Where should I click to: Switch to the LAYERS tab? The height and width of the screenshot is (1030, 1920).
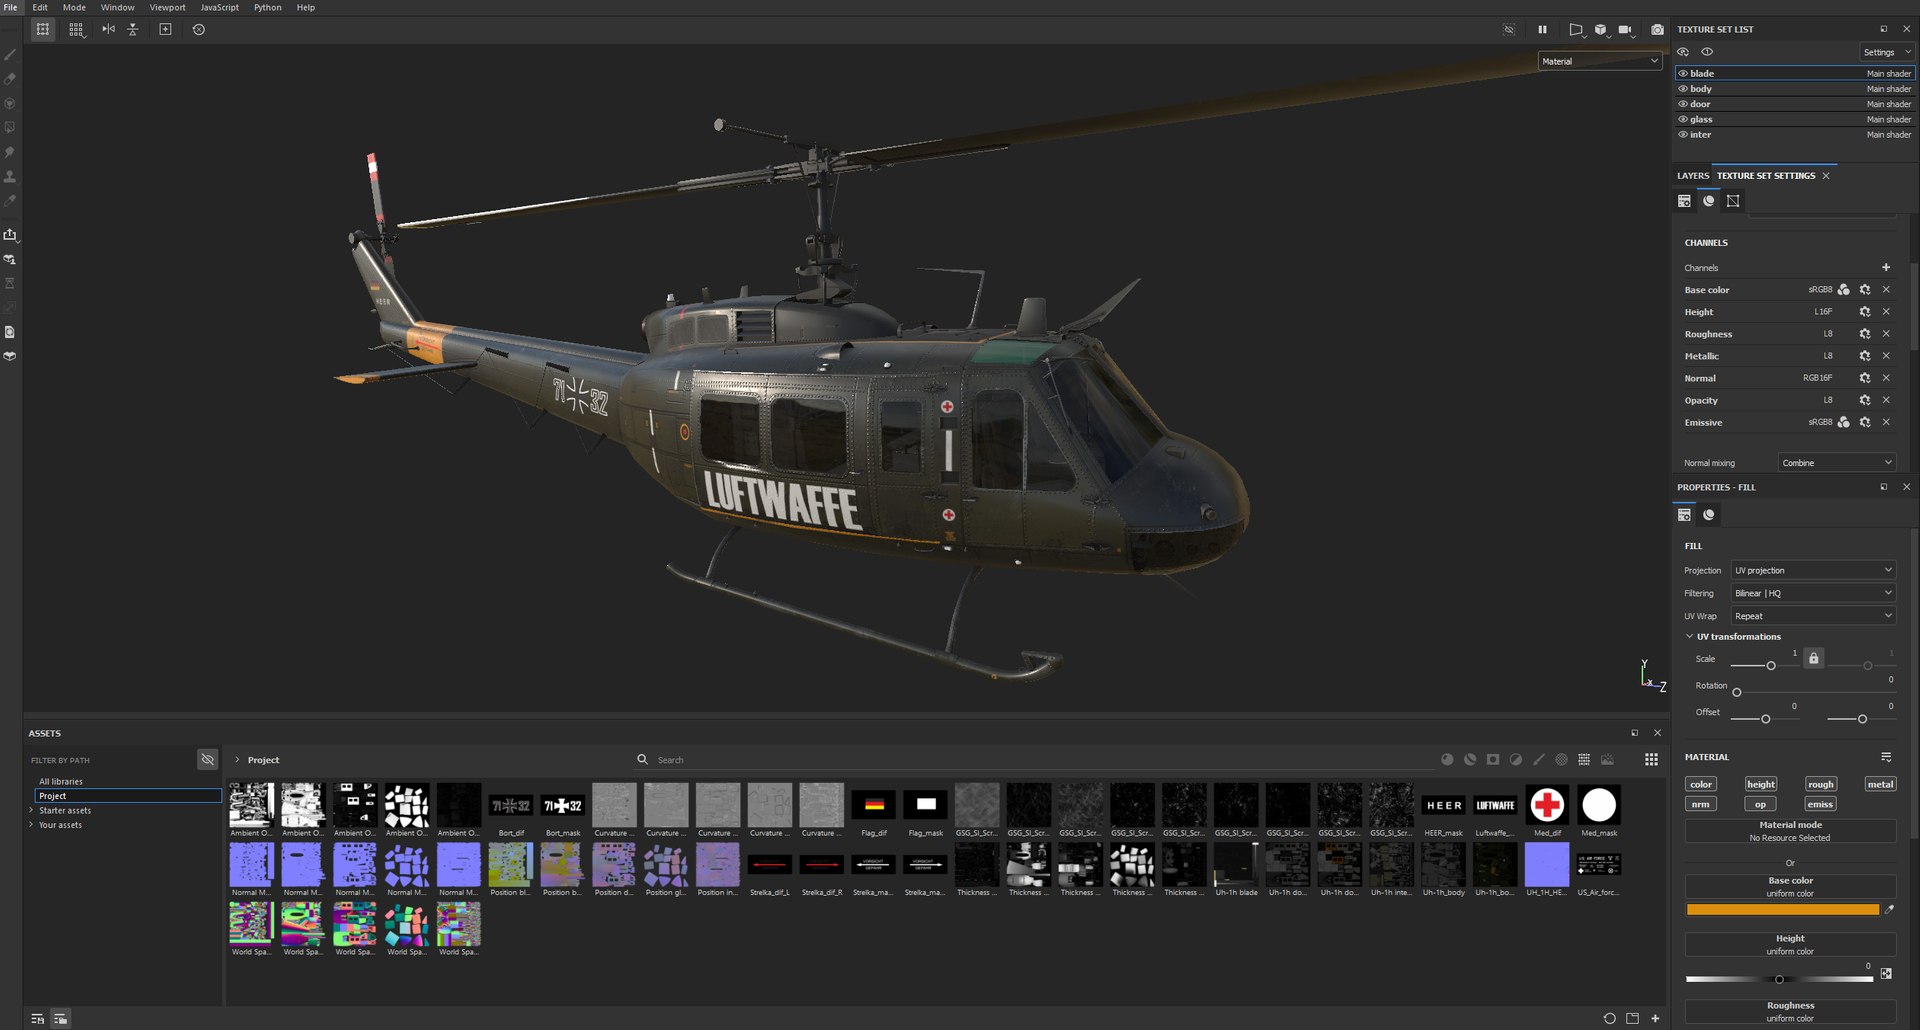pos(1693,176)
